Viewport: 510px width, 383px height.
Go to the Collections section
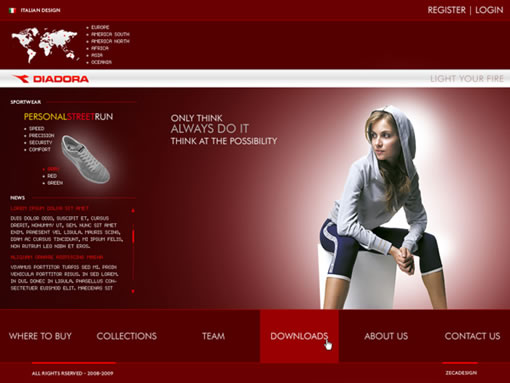click(127, 336)
